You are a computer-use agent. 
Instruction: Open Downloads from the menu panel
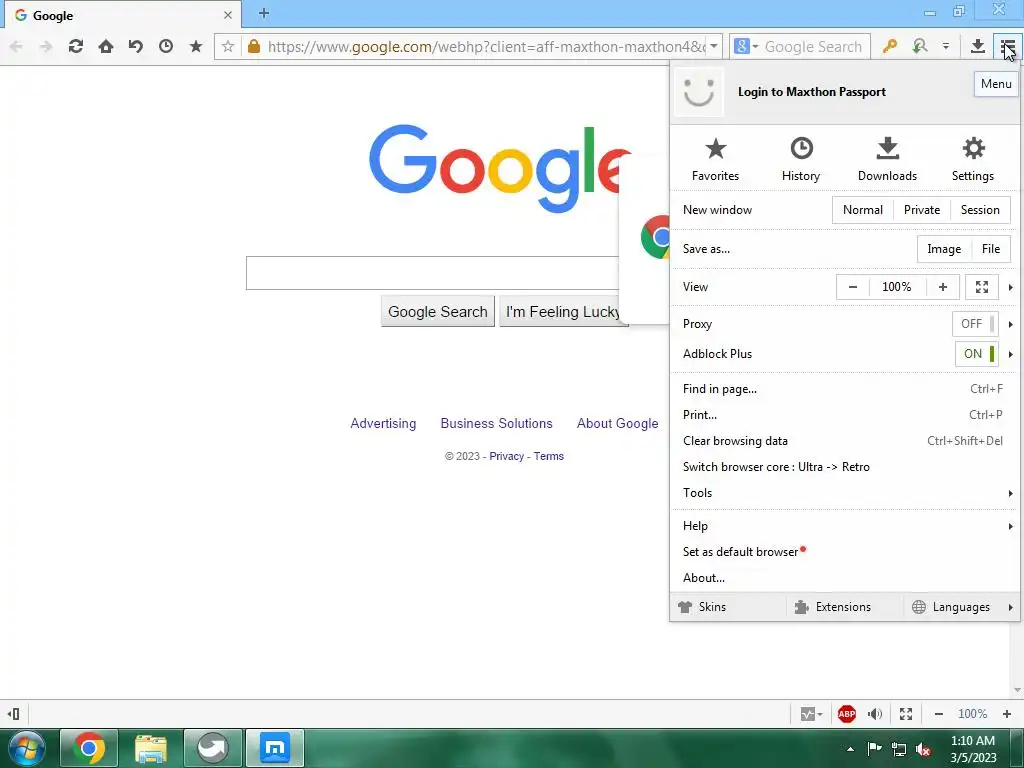(888, 159)
